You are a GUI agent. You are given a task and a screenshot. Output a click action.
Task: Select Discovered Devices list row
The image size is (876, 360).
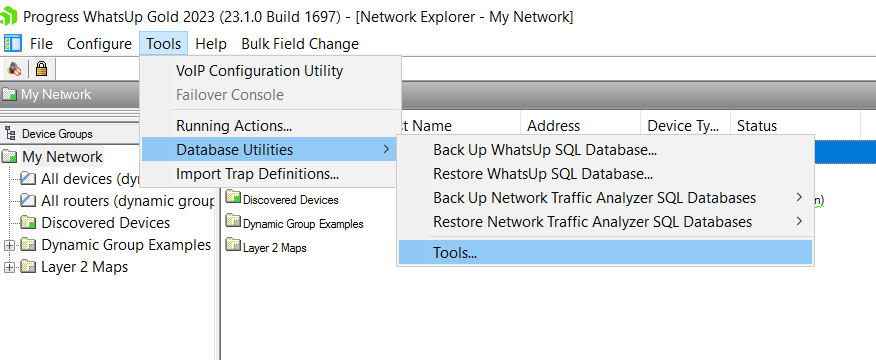291,200
